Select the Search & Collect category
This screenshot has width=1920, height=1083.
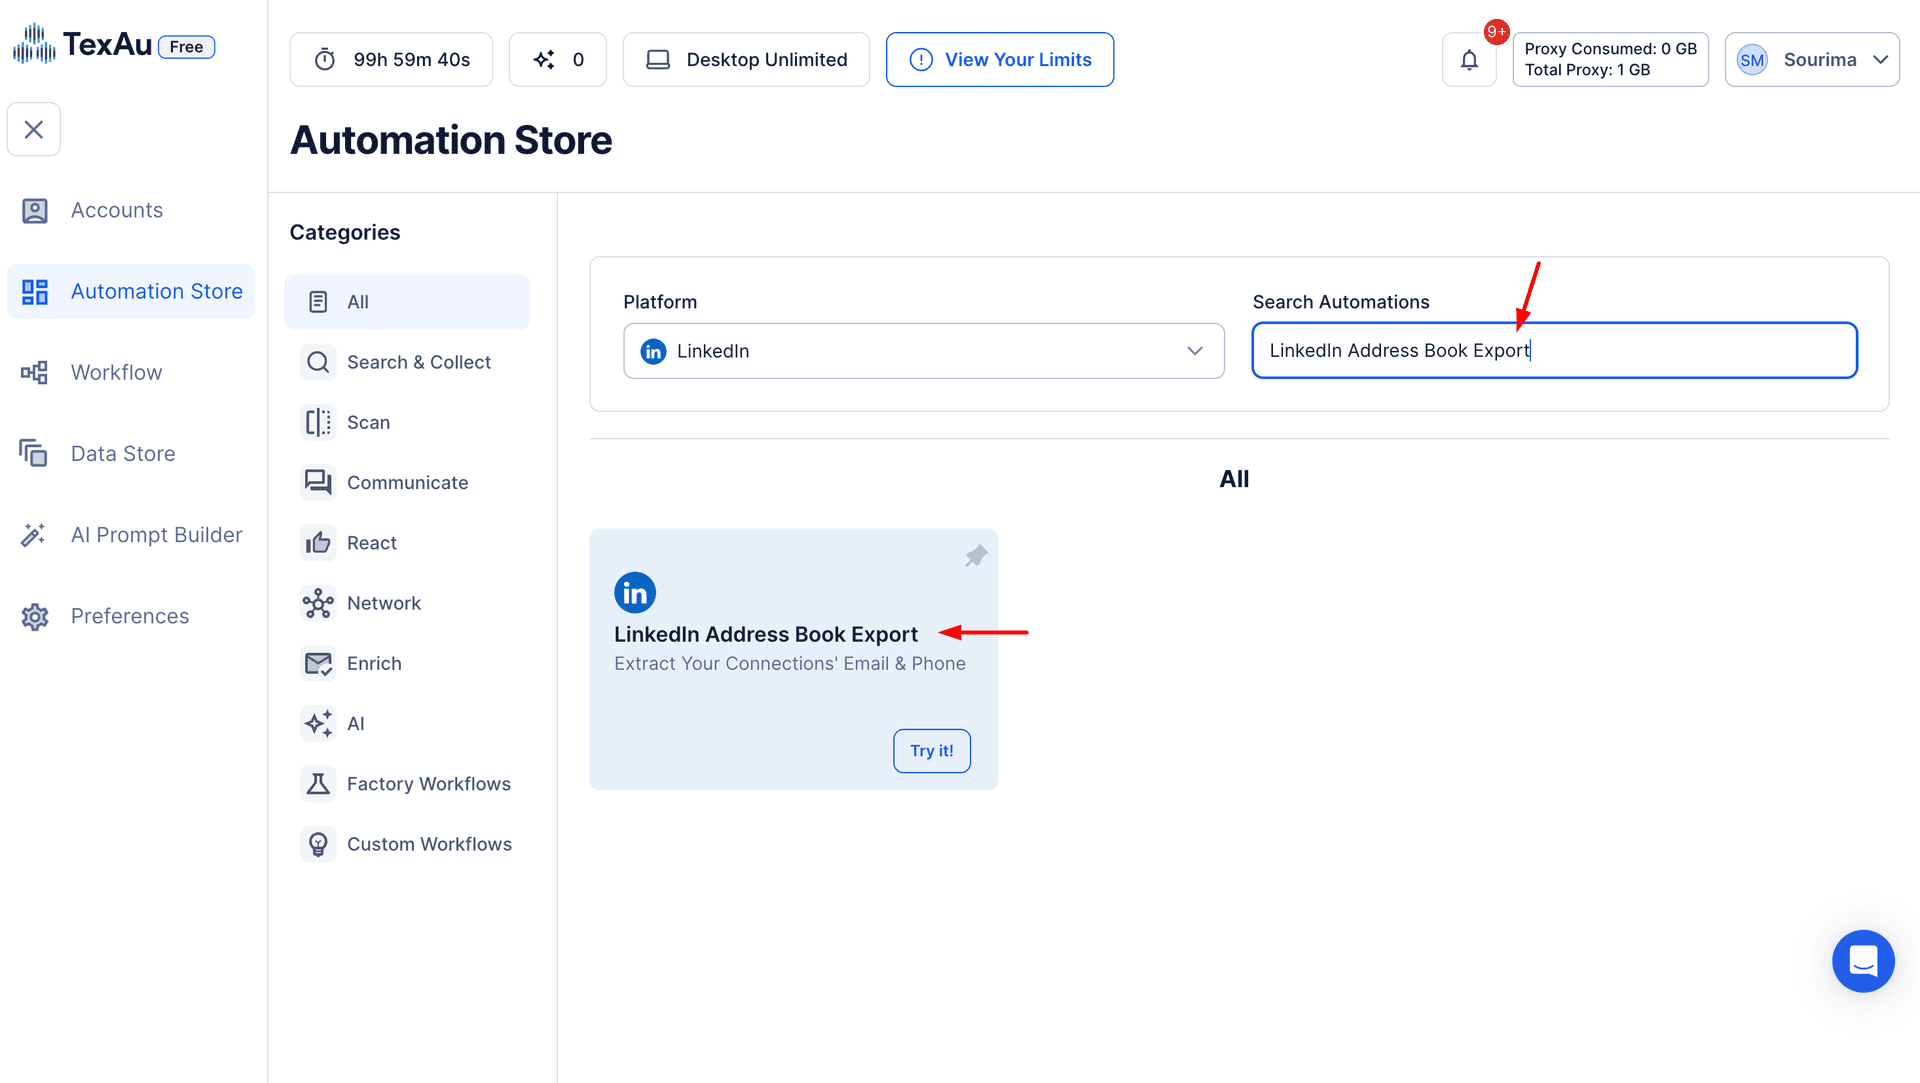(x=407, y=361)
